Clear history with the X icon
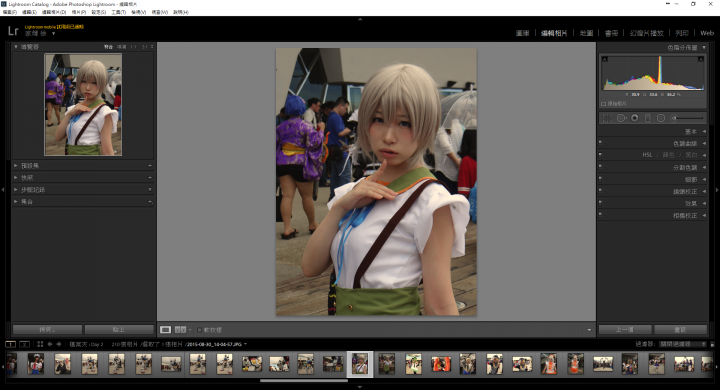The image size is (720, 390). click(150, 189)
